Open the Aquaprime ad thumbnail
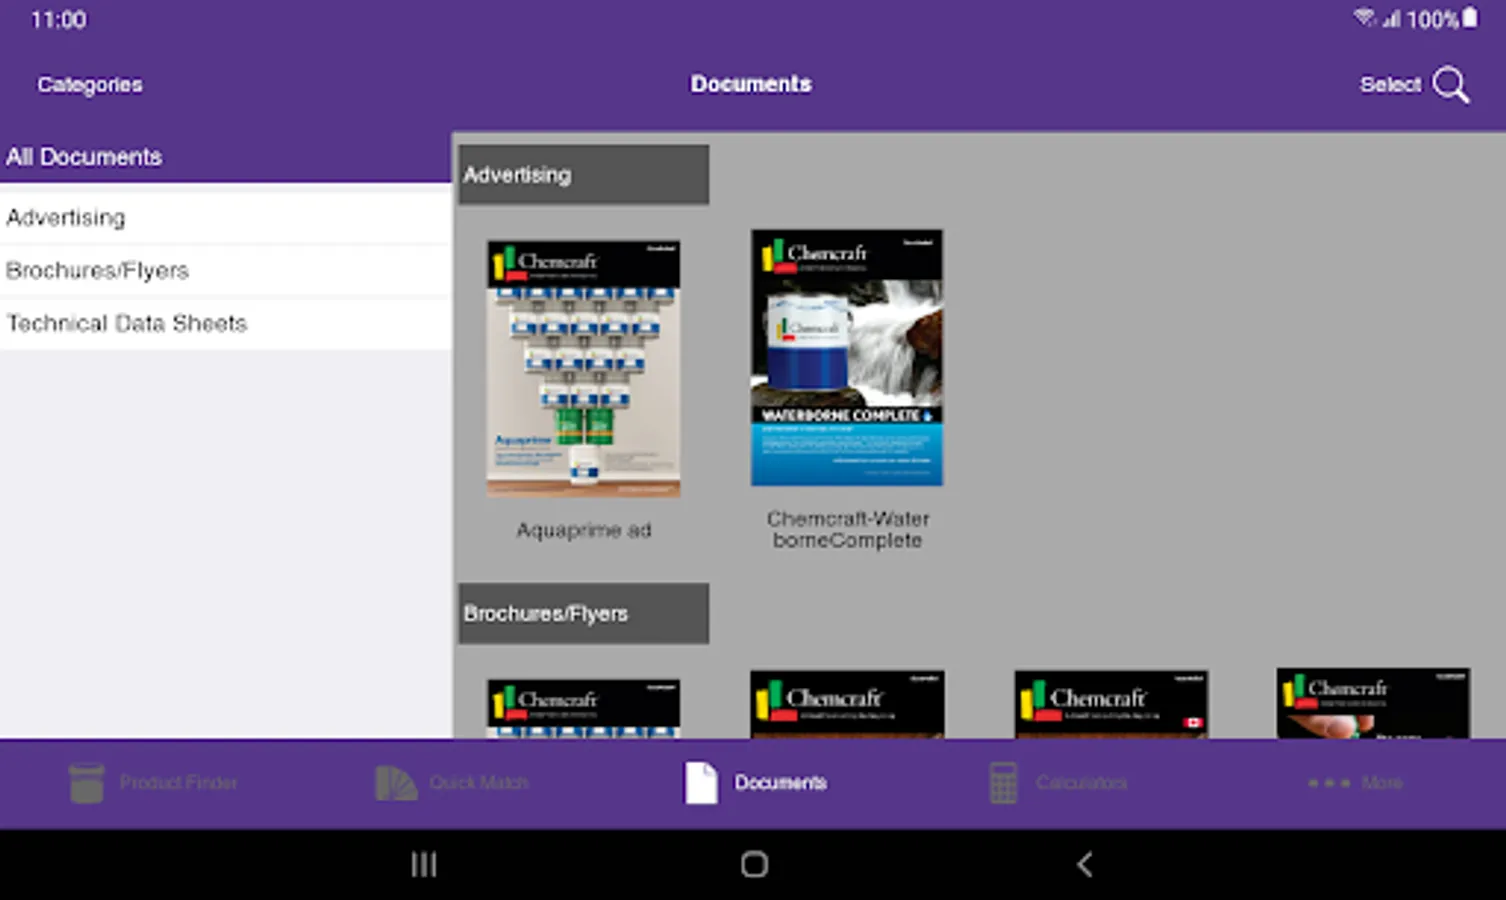 584,369
